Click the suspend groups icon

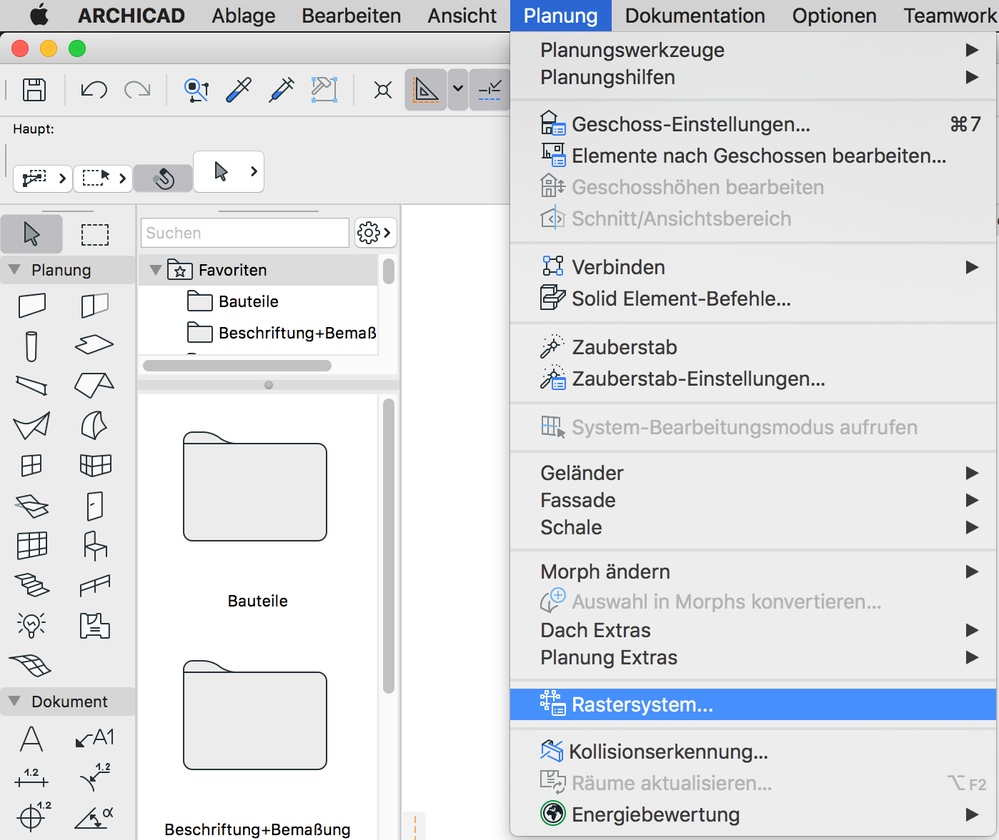pyautogui.click(x=383, y=90)
